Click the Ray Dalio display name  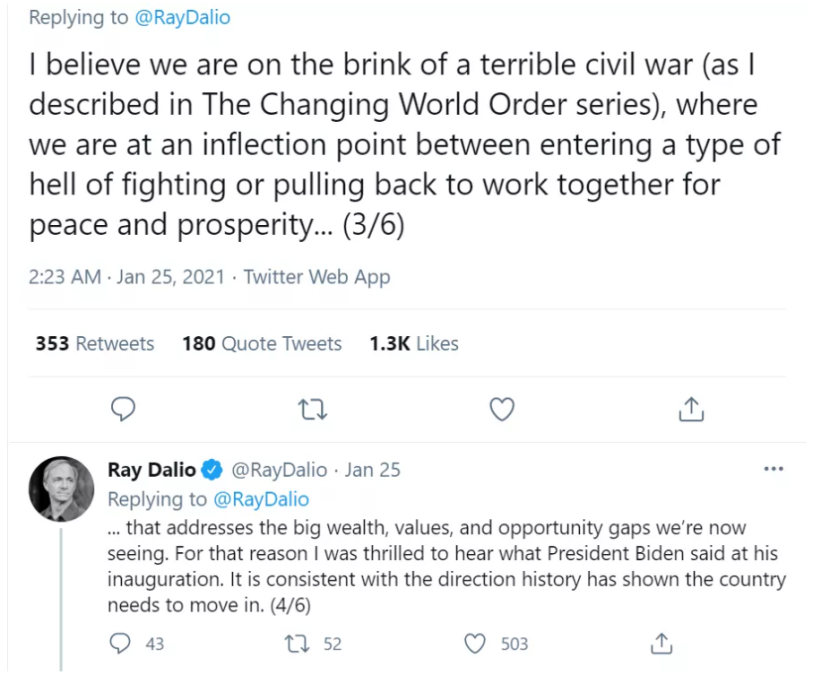152,469
